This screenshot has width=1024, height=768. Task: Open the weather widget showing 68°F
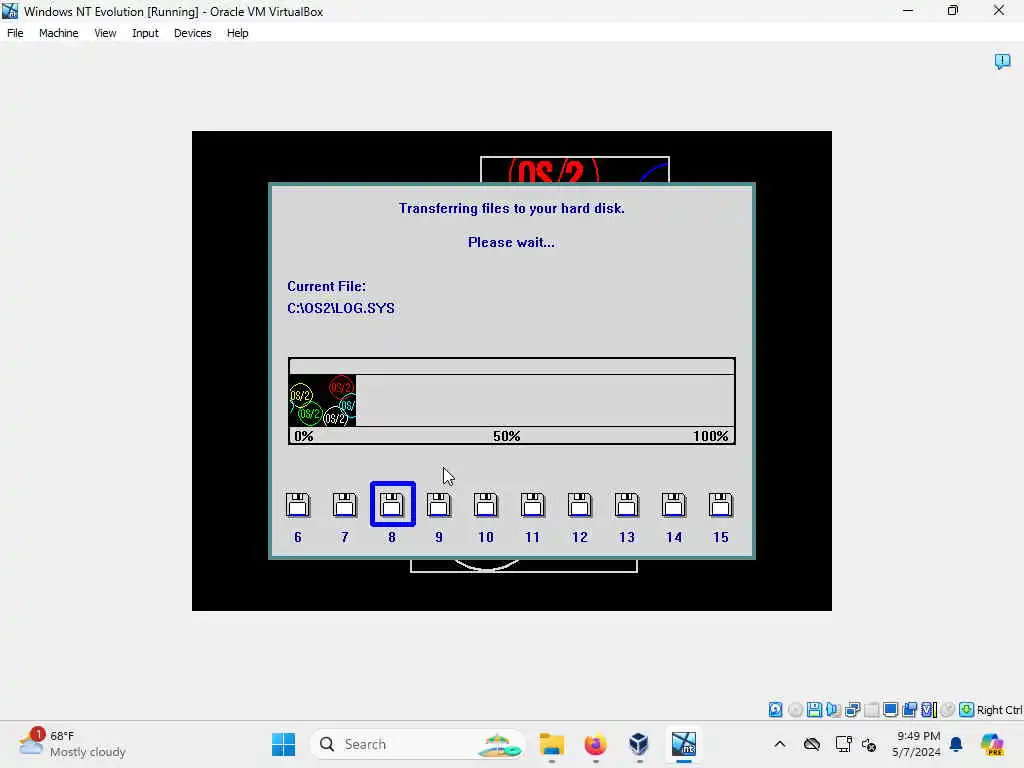(72, 744)
